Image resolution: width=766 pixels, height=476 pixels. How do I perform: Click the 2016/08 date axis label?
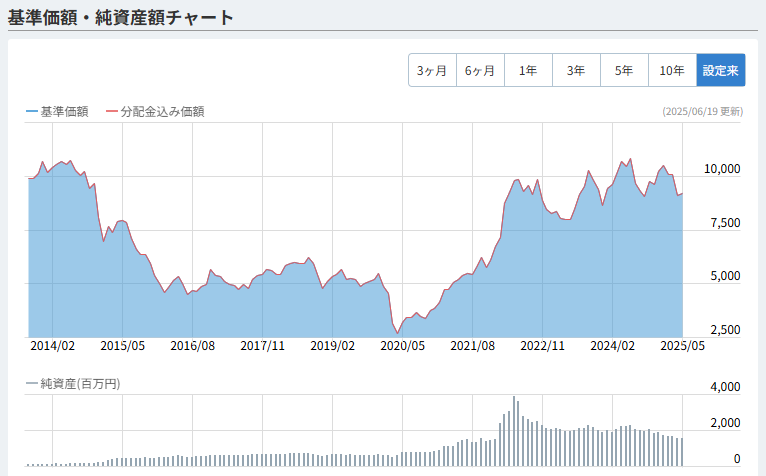click(192, 346)
